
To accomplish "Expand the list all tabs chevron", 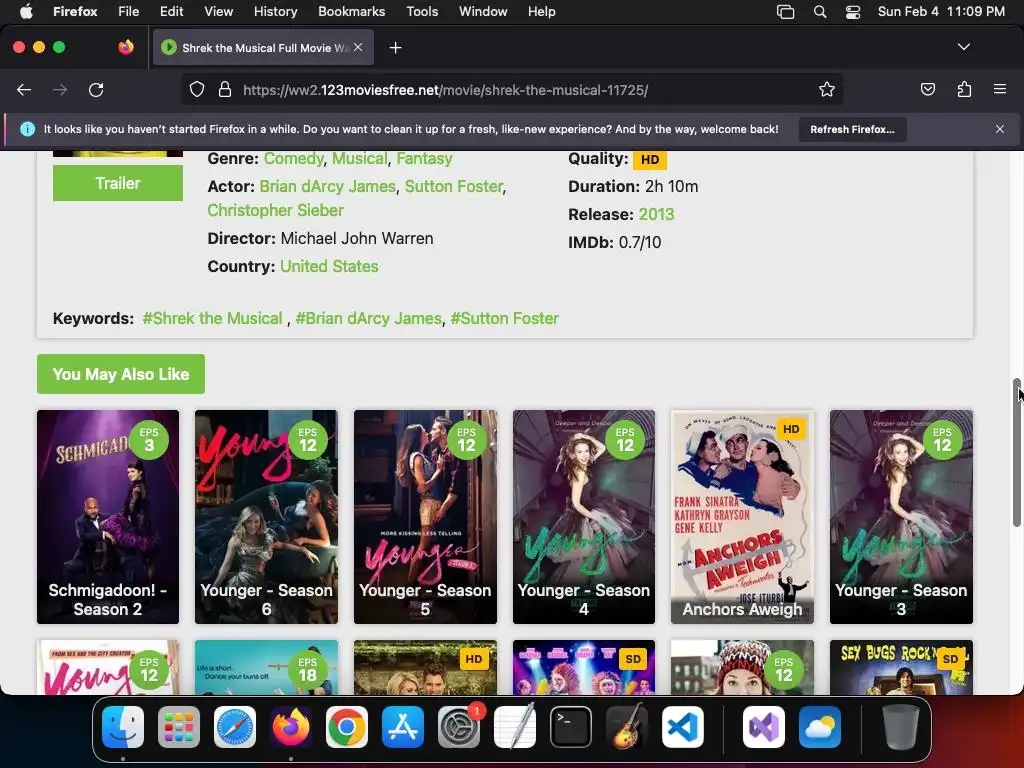I will [x=963, y=47].
